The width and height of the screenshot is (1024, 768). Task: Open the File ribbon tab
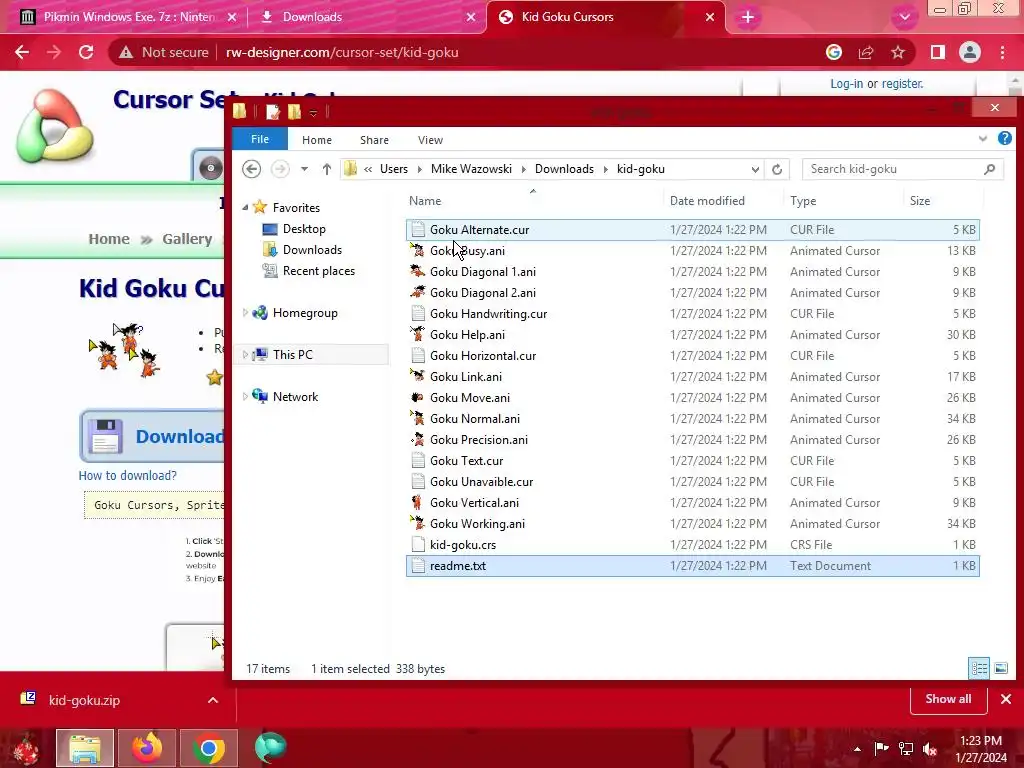click(x=260, y=139)
